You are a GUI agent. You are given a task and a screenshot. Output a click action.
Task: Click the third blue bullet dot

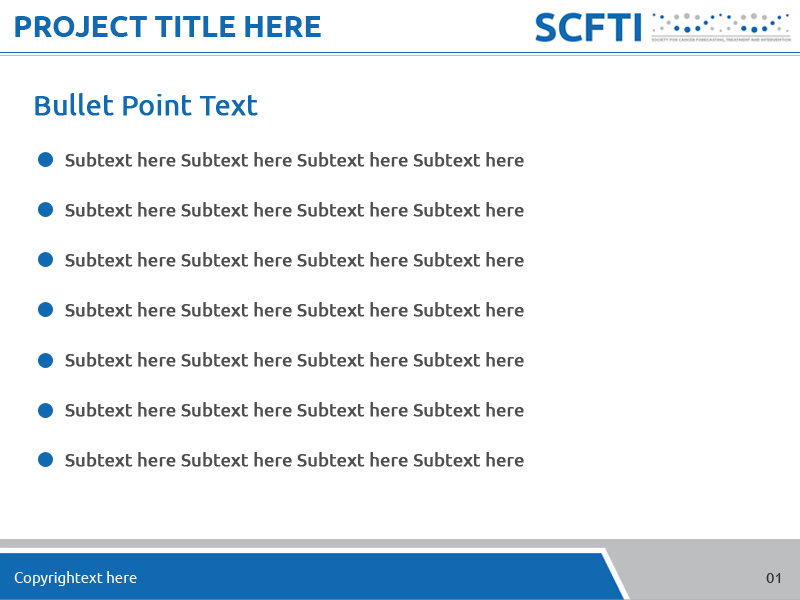[45, 260]
